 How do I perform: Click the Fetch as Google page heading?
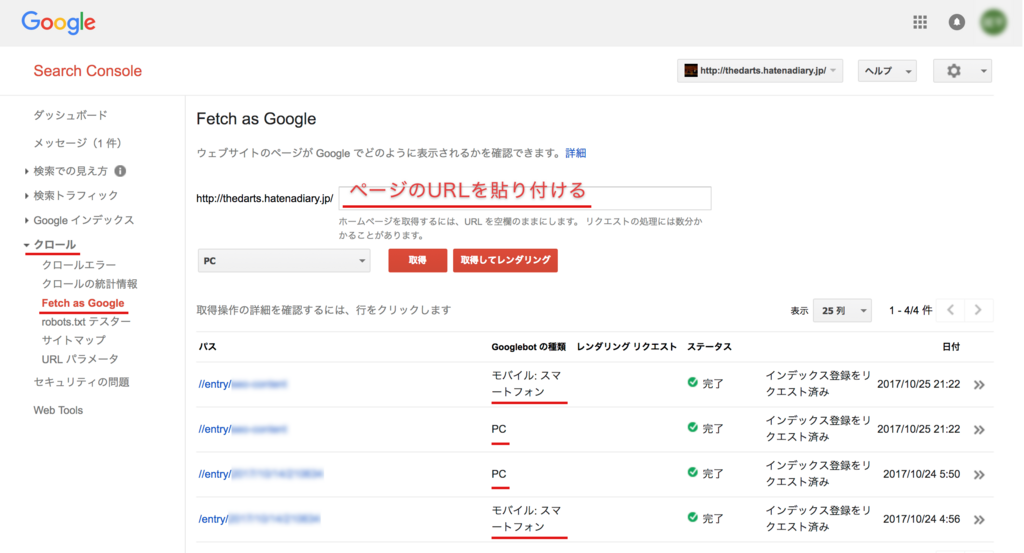pos(256,119)
